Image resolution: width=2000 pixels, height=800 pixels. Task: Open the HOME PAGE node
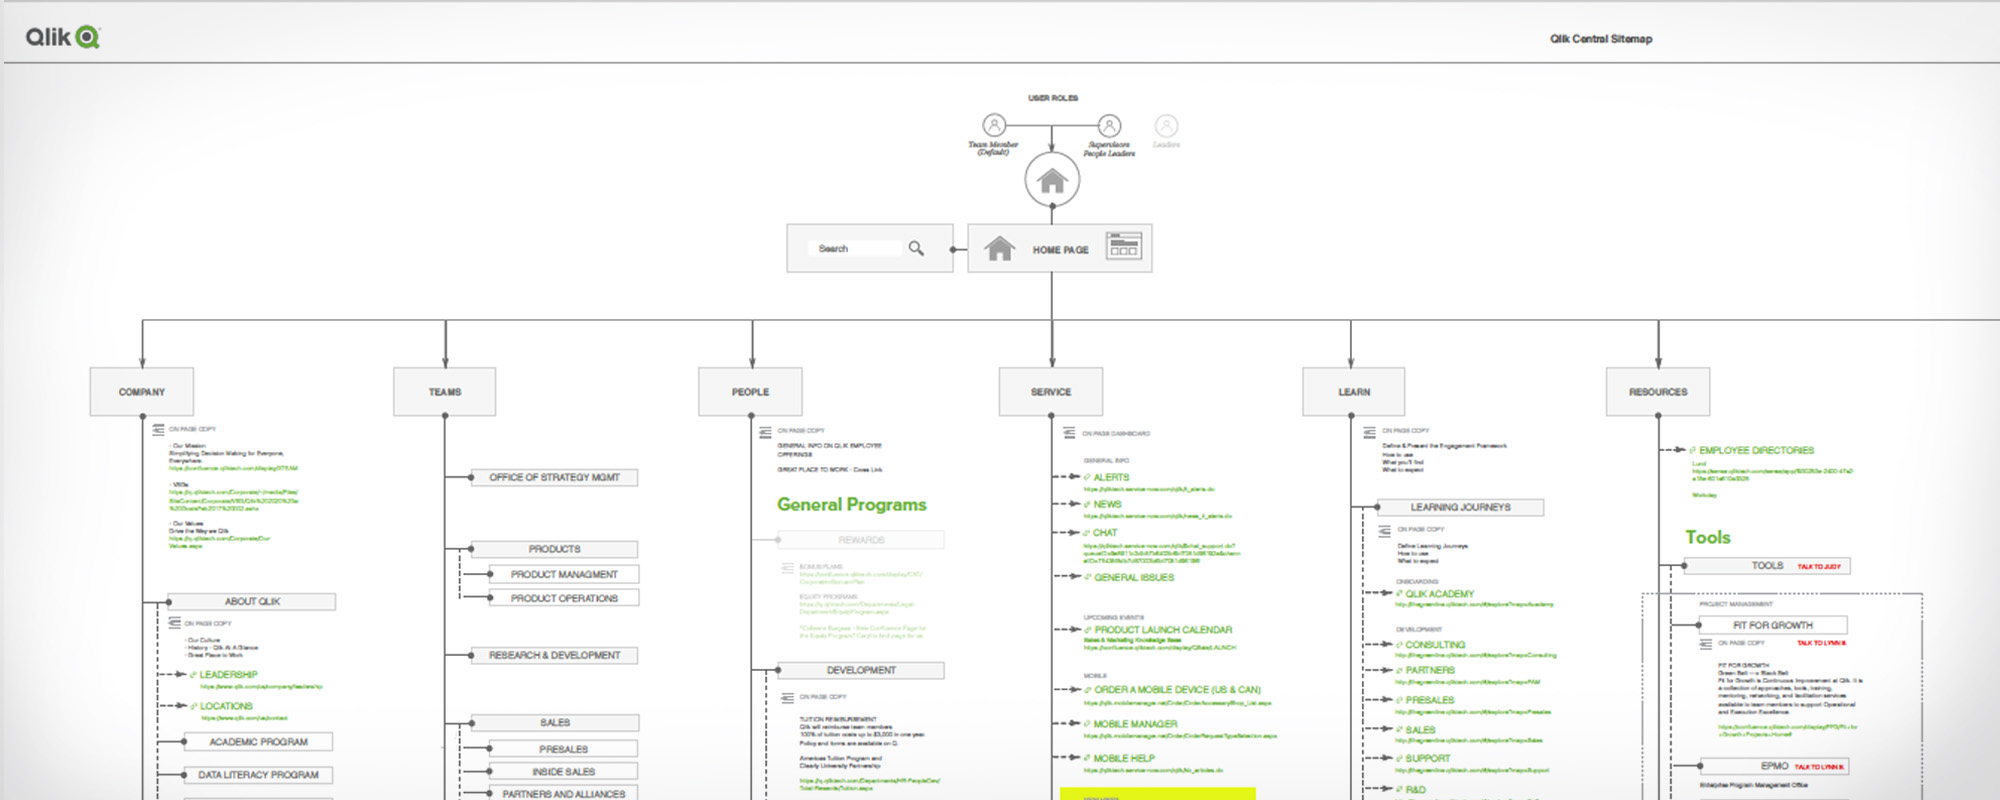click(x=1060, y=248)
